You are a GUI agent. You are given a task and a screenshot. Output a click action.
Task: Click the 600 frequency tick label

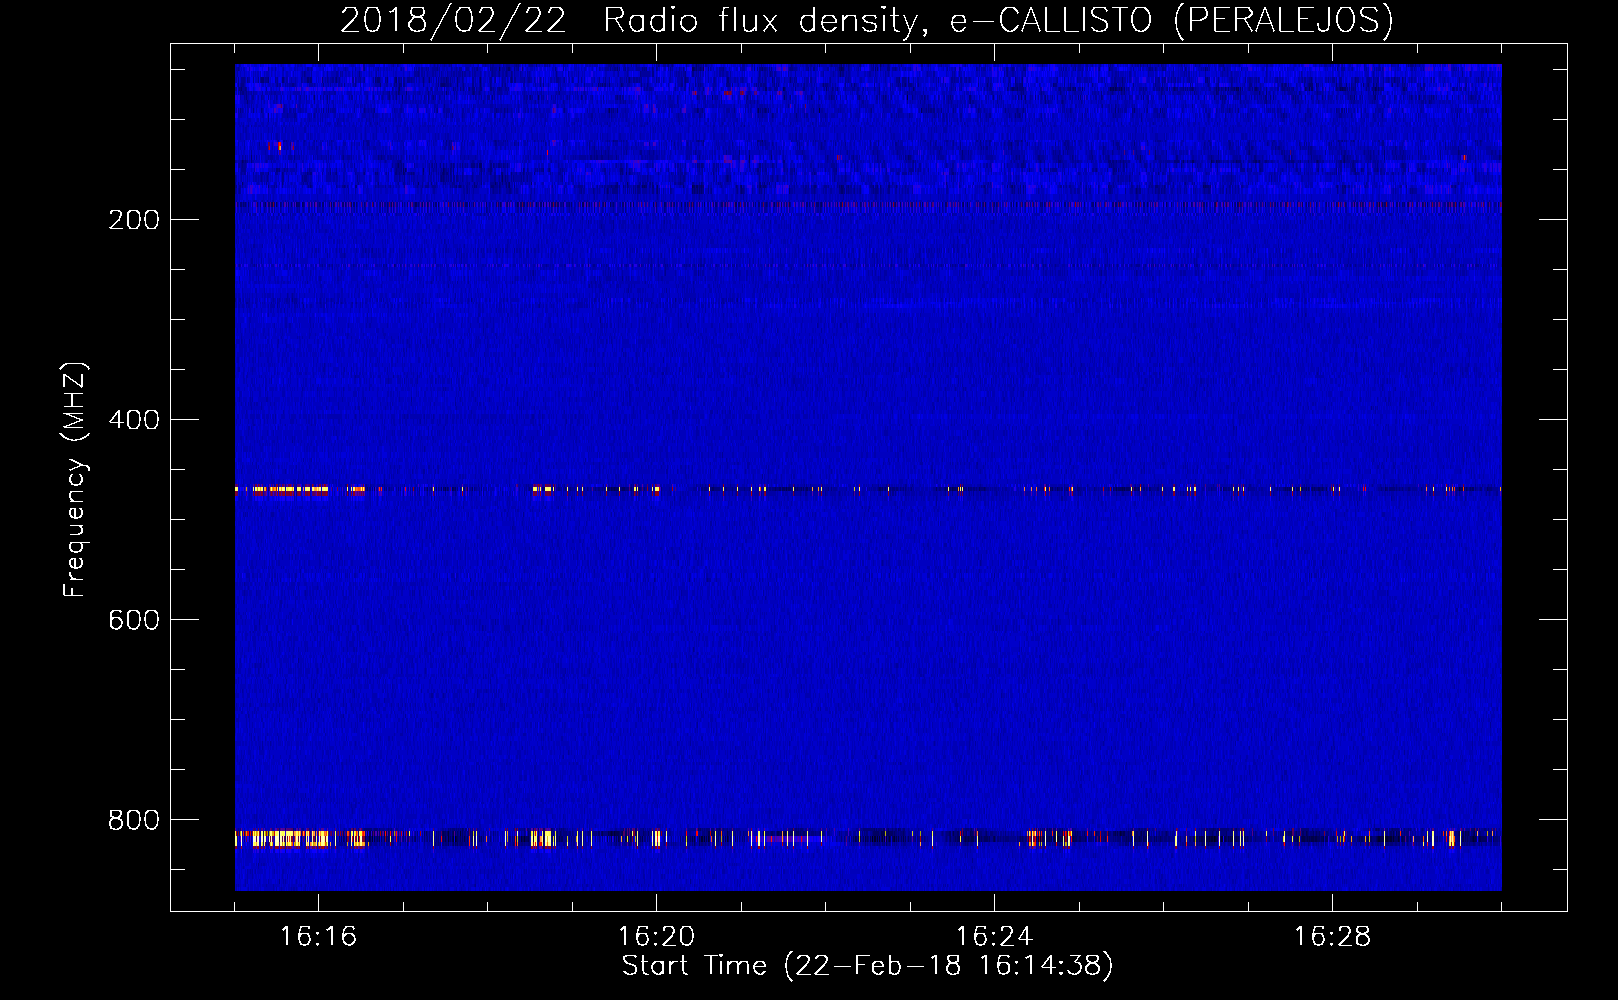[x=134, y=620]
